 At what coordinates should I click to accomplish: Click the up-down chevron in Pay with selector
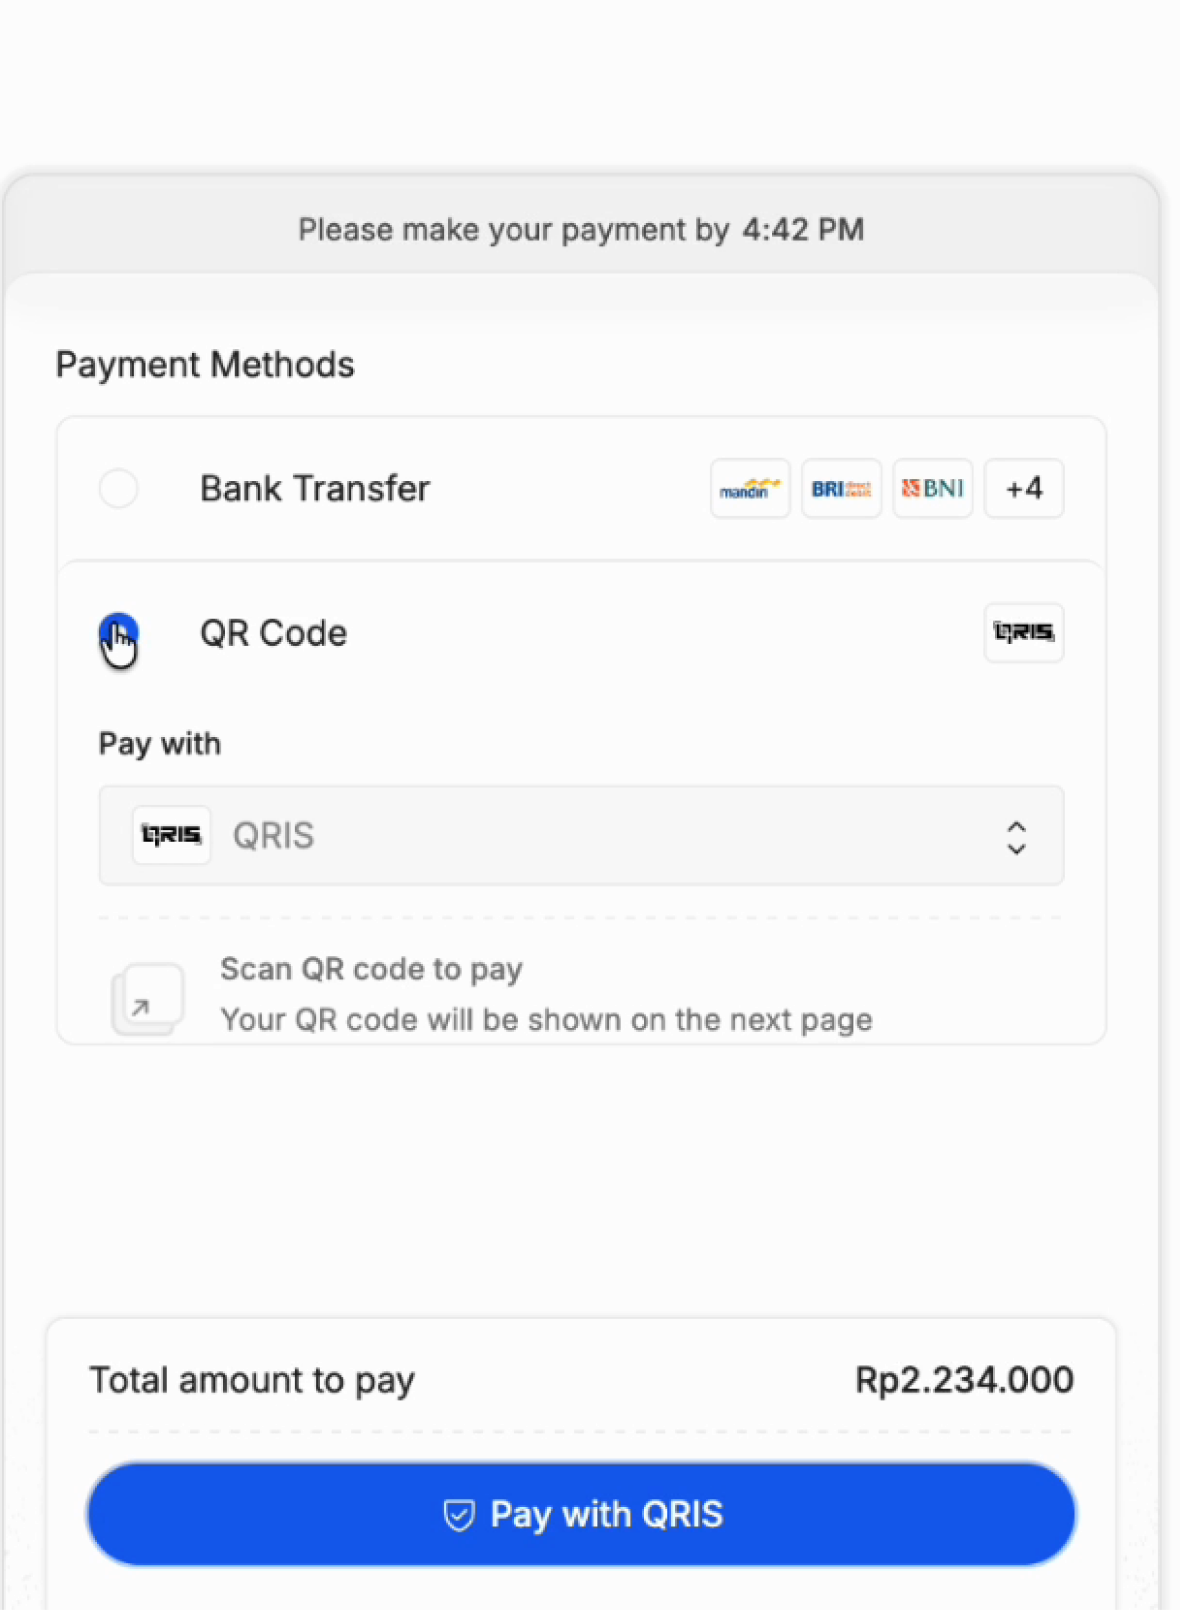(1016, 837)
